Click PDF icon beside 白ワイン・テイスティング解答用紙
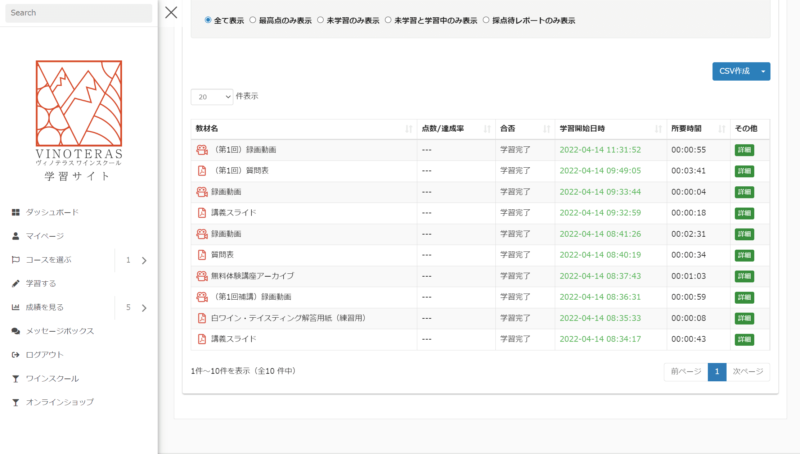Image resolution: width=800 pixels, height=454 pixels. pos(201,317)
